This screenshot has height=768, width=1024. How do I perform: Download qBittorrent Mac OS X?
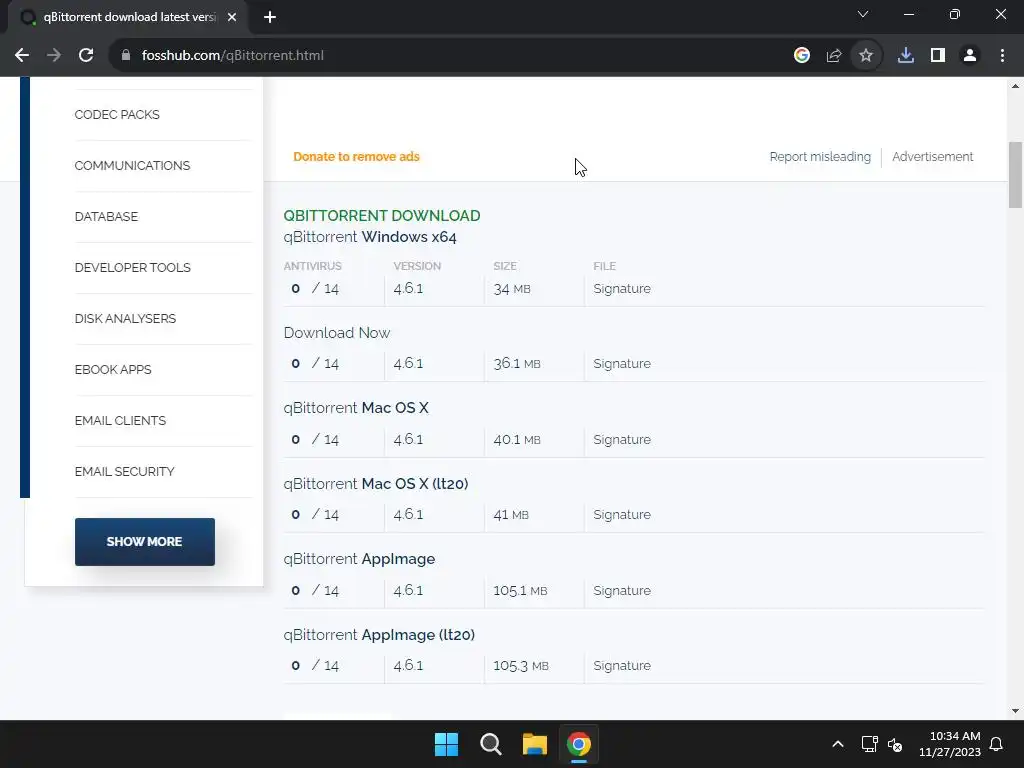[x=356, y=408]
